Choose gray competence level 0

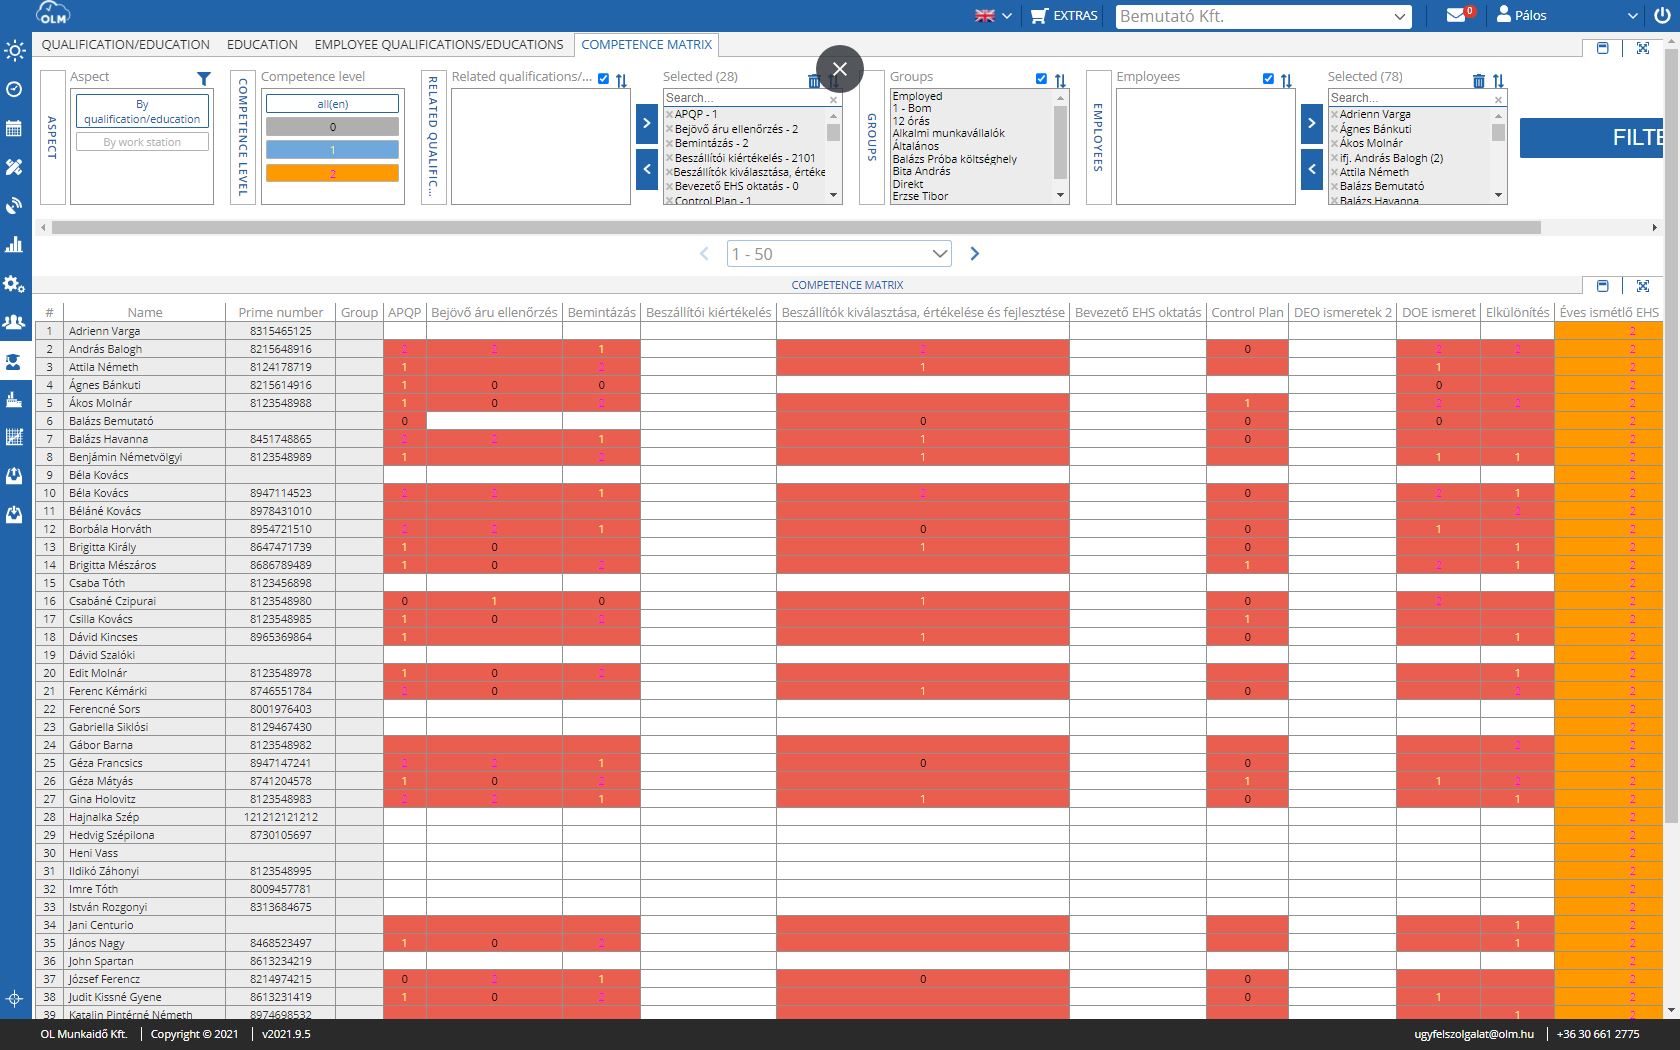click(332, 127)
